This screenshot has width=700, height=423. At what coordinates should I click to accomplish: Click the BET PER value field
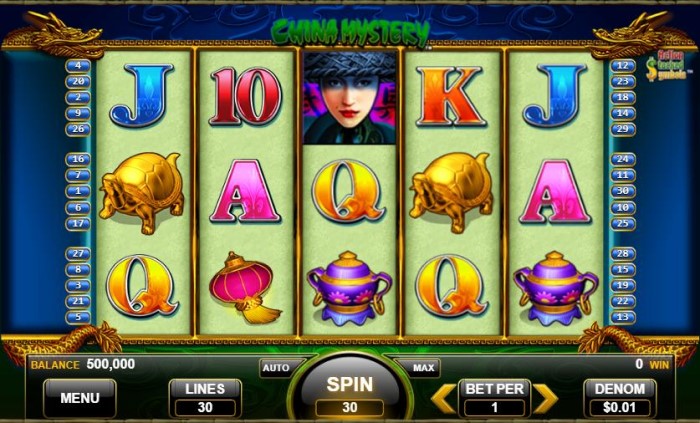(495, 407)
